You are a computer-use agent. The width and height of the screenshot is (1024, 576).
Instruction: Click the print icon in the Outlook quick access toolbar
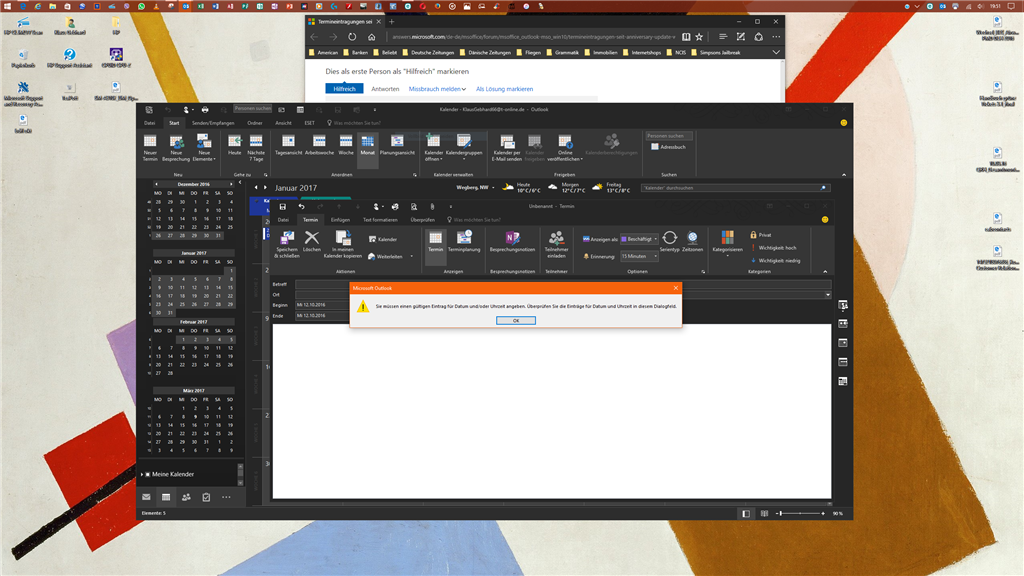tap(205, 110)
